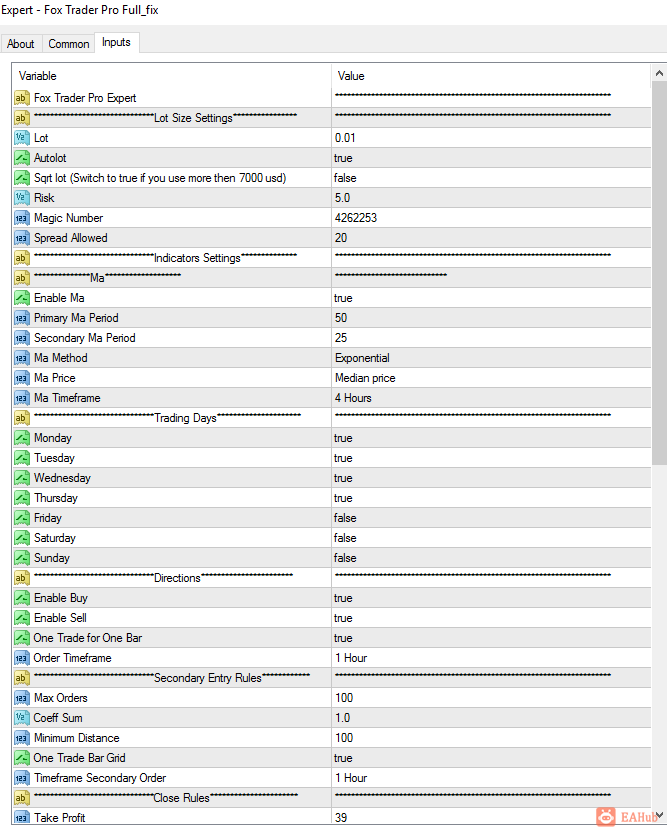This screenshot has width=667, height=832.
Task: Open the Ma Timeframe 4 Hours dropdown
Action: pyautogui.click(x=491, y=398)
